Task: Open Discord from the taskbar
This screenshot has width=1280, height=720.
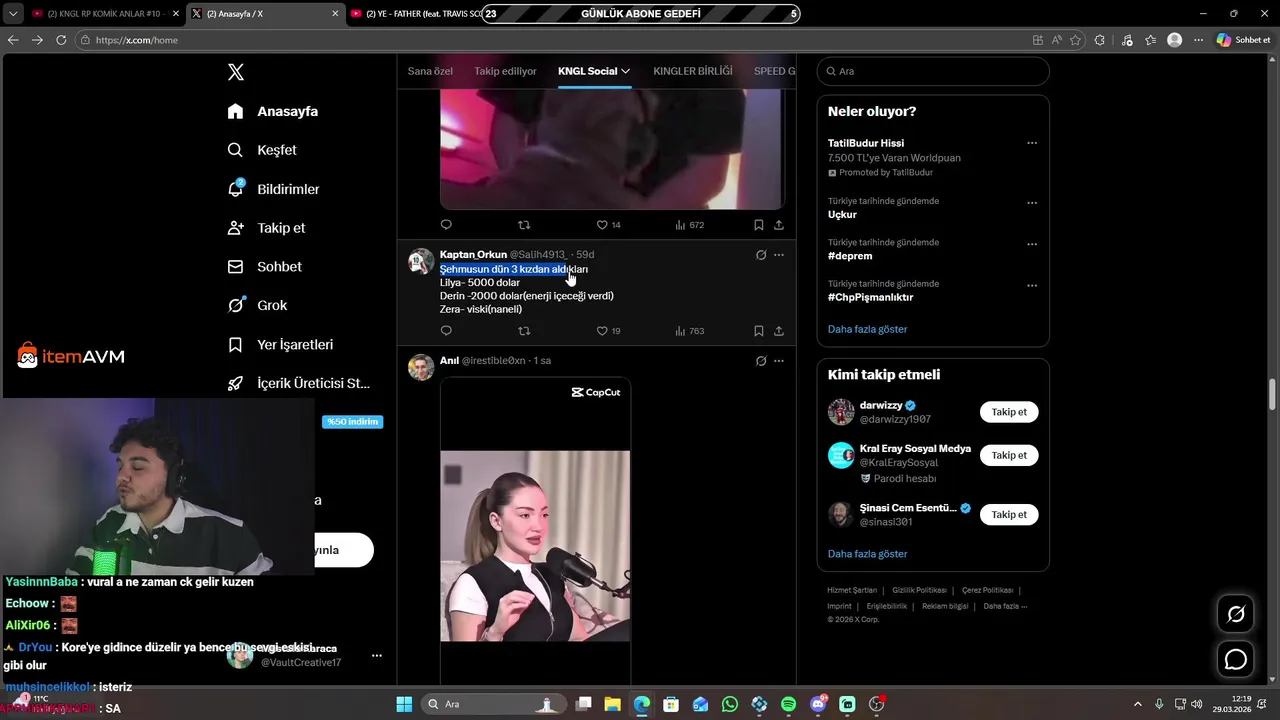Action: pos(818,704)
